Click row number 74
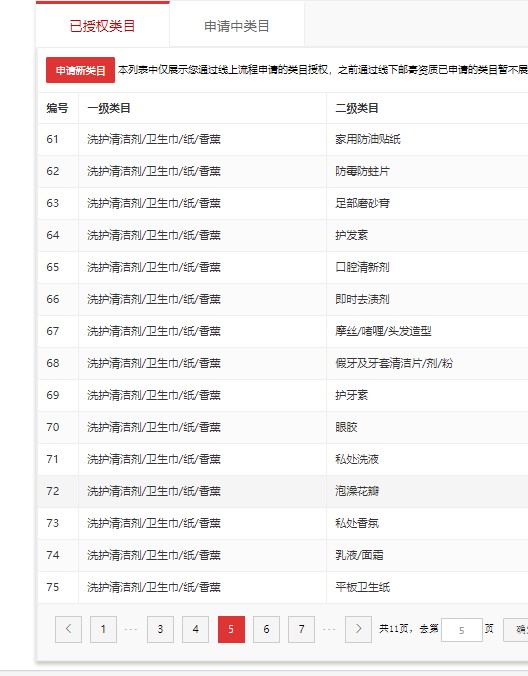The width and height of the screenshot is (528, 676). [53, 555]
